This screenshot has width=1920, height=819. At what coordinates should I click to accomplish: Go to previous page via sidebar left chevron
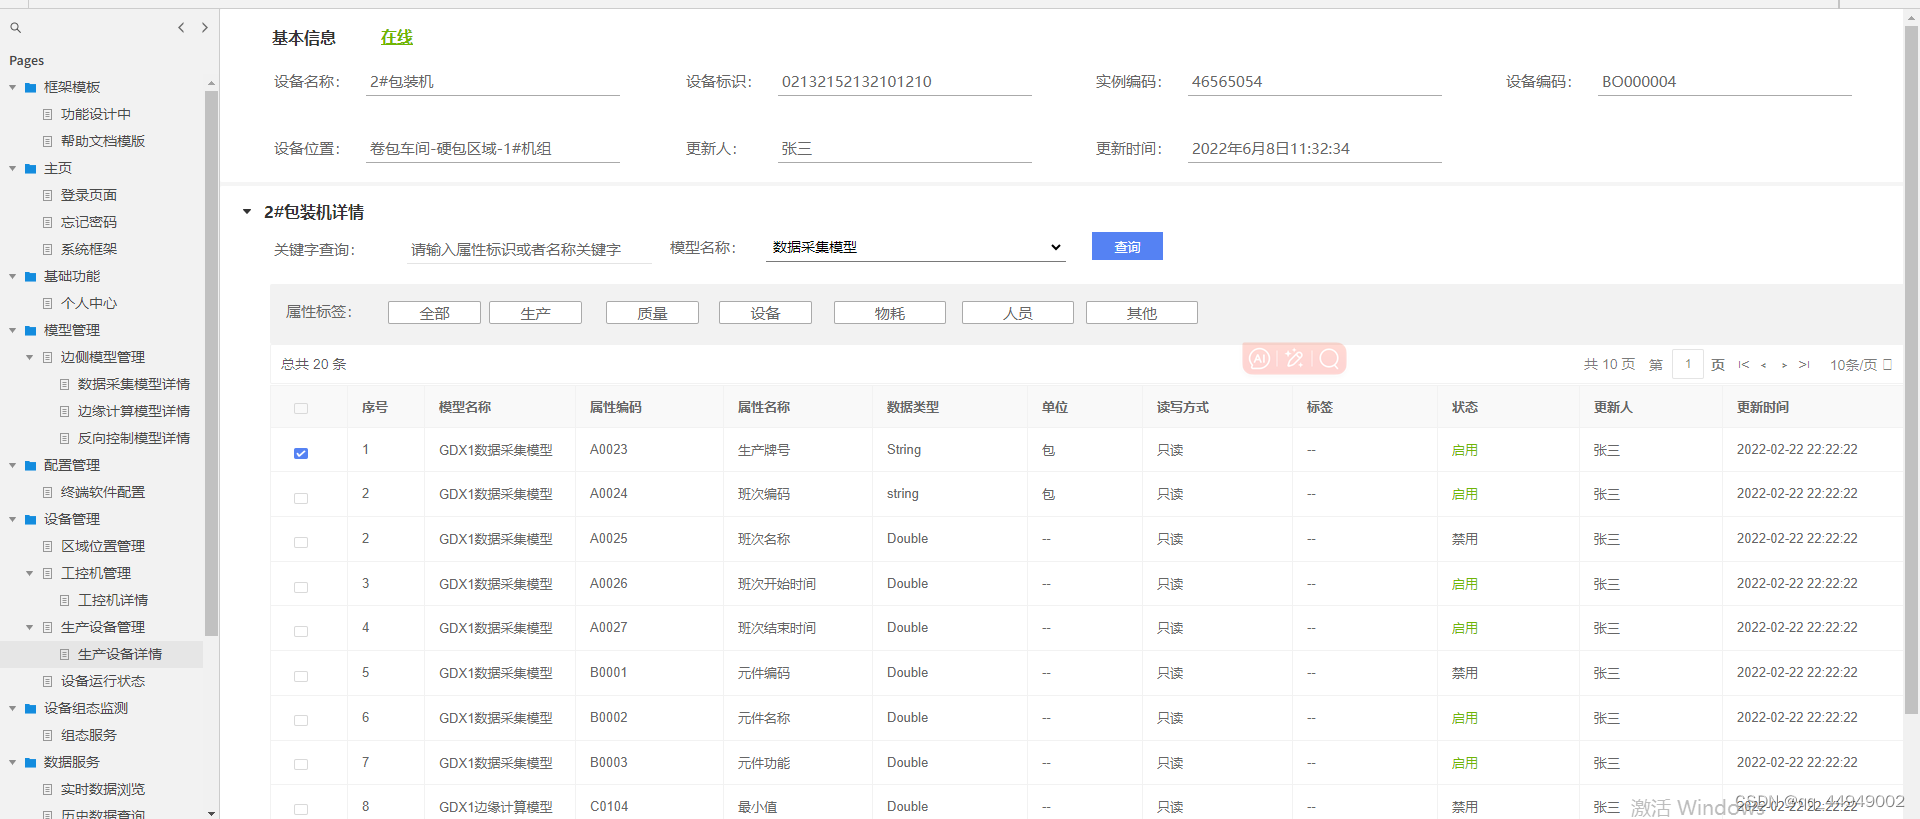click(181, 28)
